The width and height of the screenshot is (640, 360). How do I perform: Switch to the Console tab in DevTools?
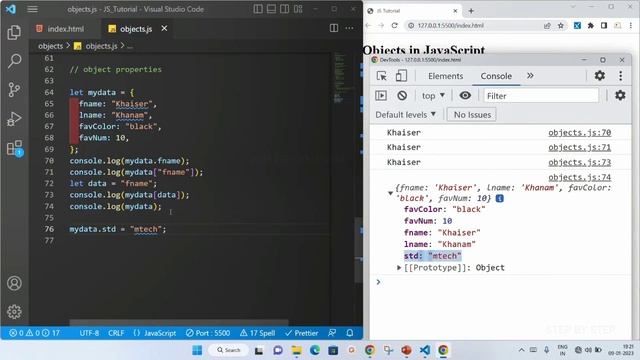[496, 76]
